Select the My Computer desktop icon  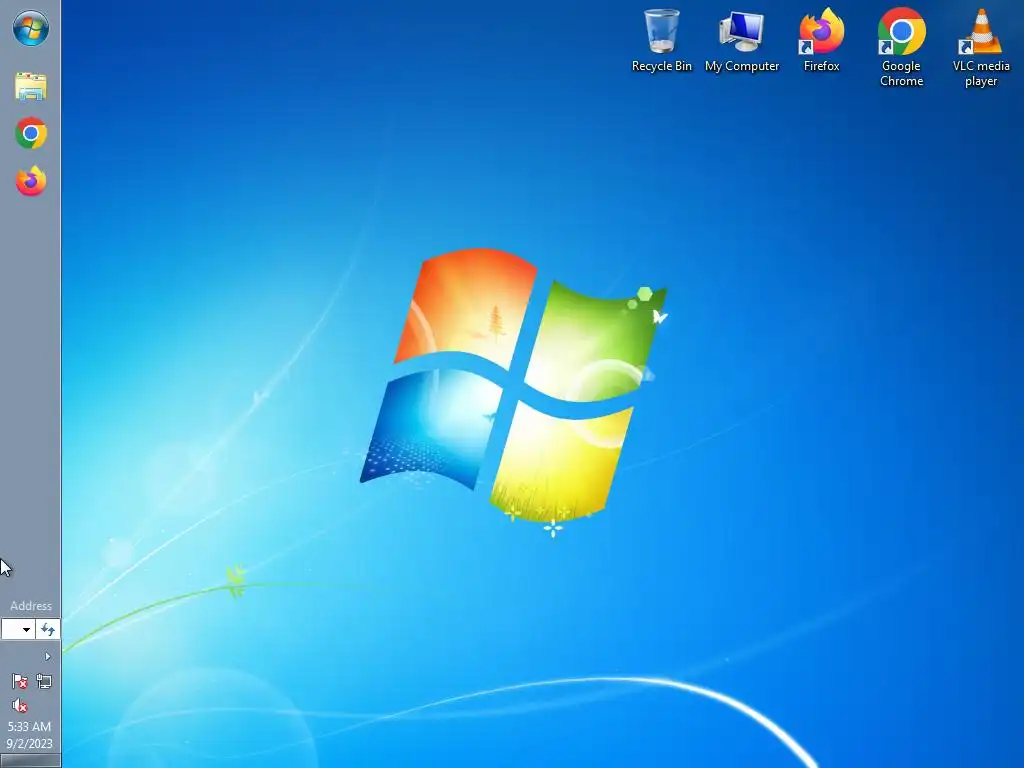coord(742,40)
